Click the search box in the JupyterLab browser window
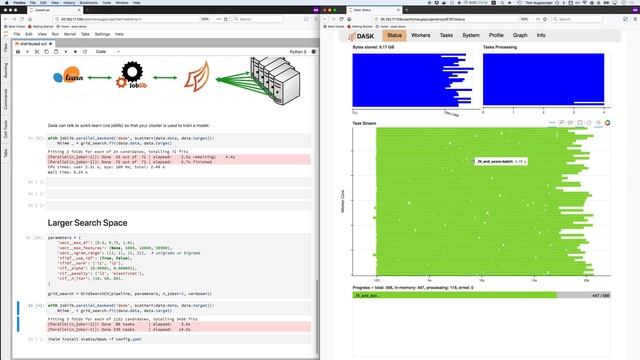This screenshot has width=640, height=360. [x=258, y=19]
